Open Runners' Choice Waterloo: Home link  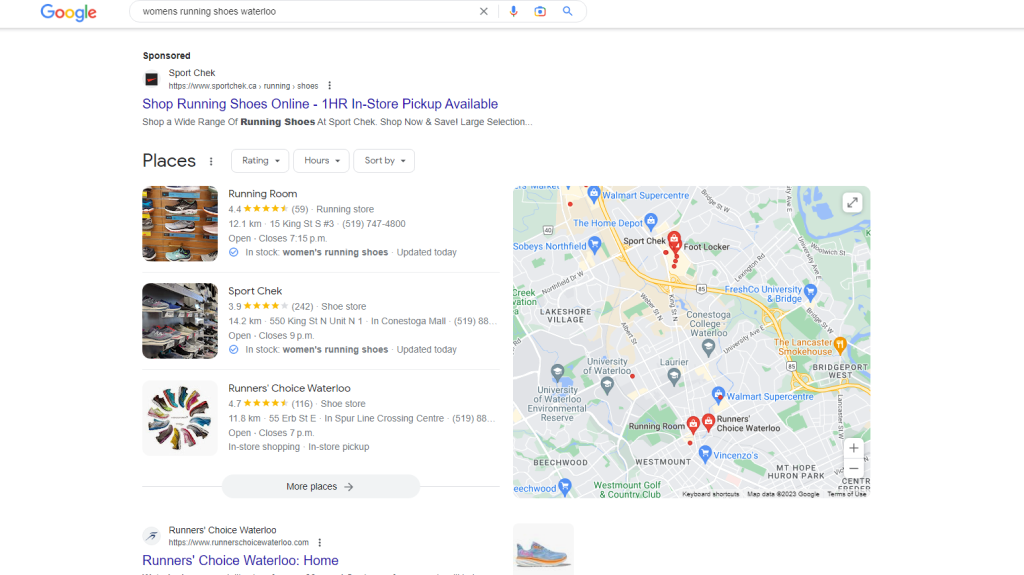[x=240, y=560]
